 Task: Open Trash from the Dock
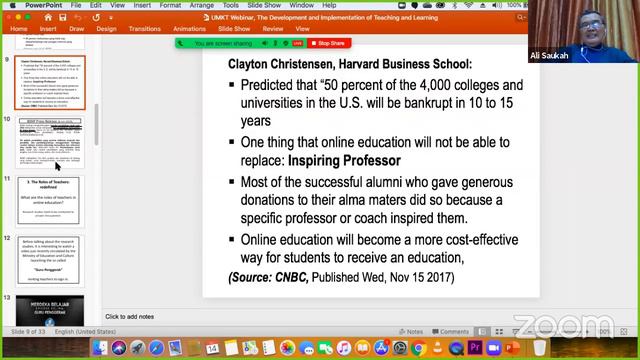click(x=539, y=348)
